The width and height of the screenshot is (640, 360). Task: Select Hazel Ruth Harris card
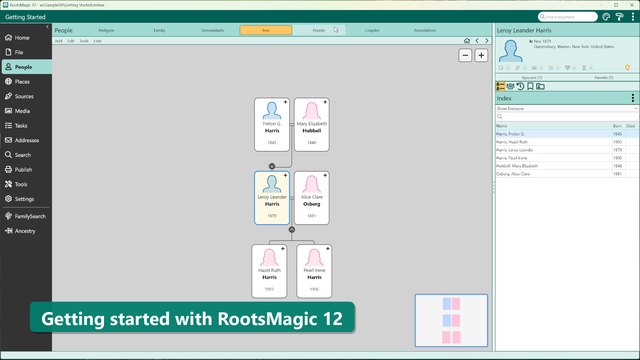pos(269,271)
